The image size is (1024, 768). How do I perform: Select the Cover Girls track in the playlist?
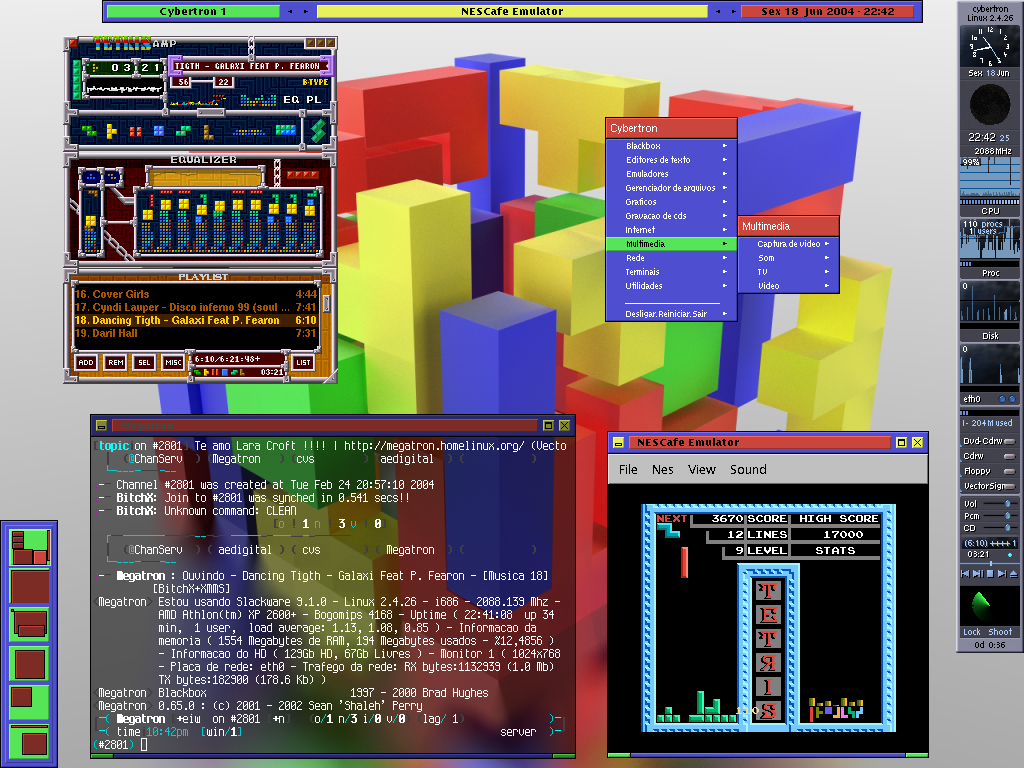coord(195,294)
